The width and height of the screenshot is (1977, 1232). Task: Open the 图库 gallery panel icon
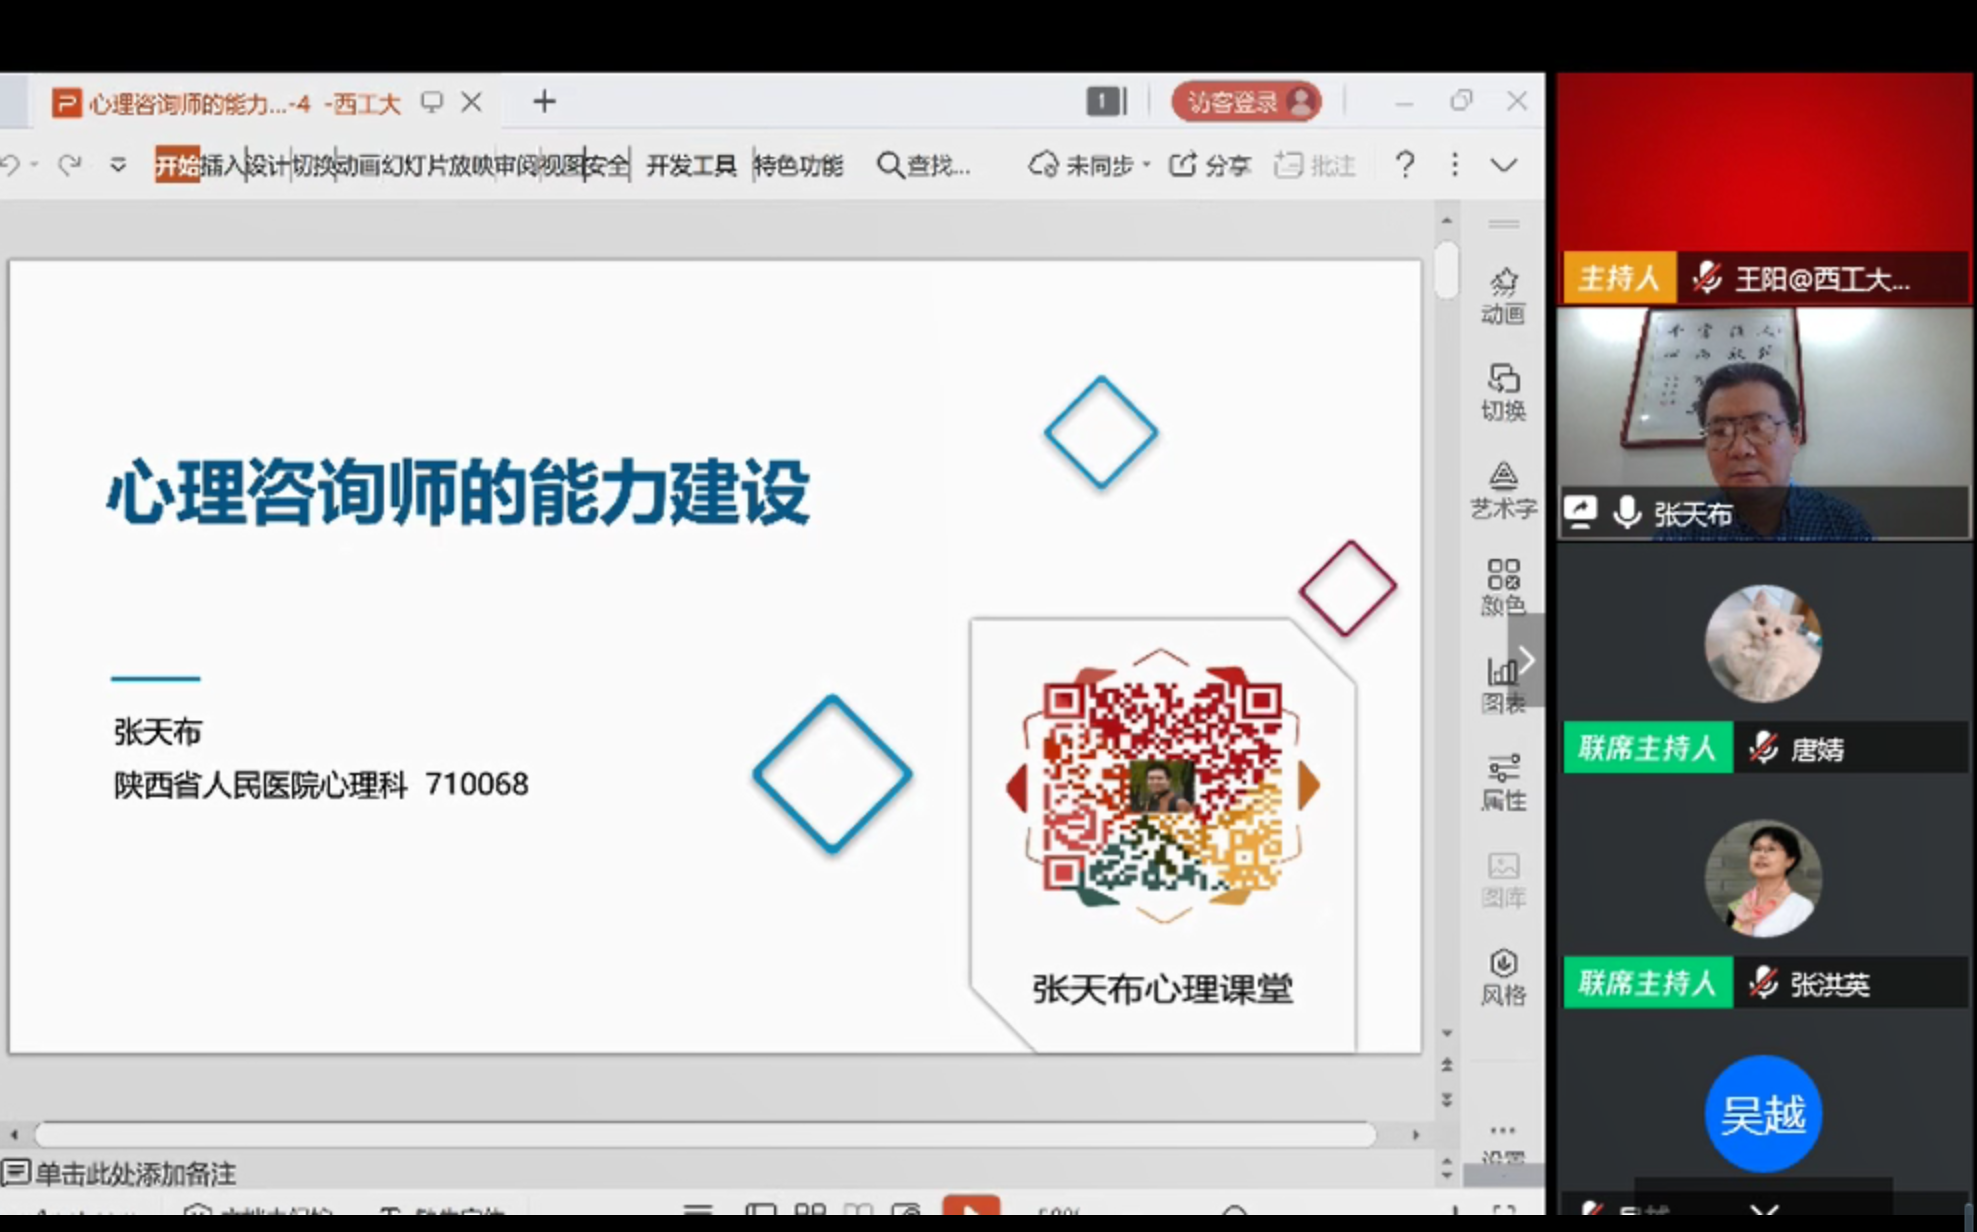(x=1503, y=879)
